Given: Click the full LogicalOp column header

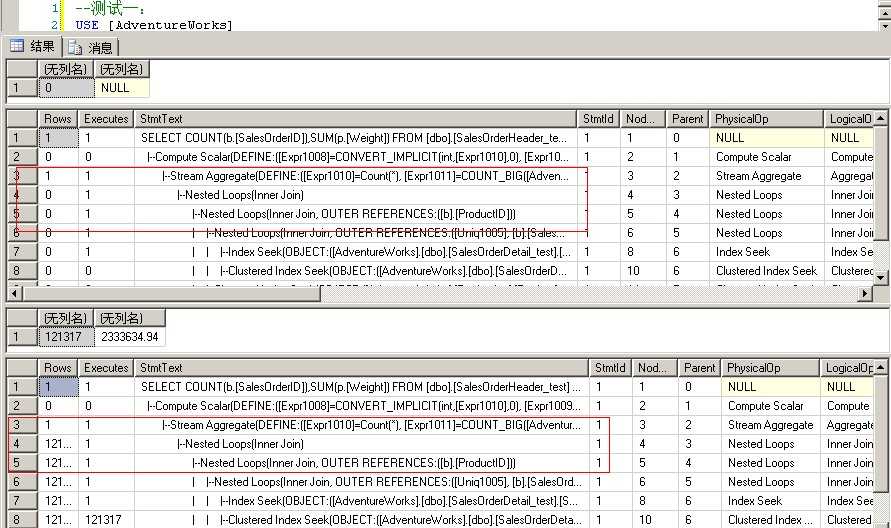Looking at the screenshot, I should tap(849, 368).
